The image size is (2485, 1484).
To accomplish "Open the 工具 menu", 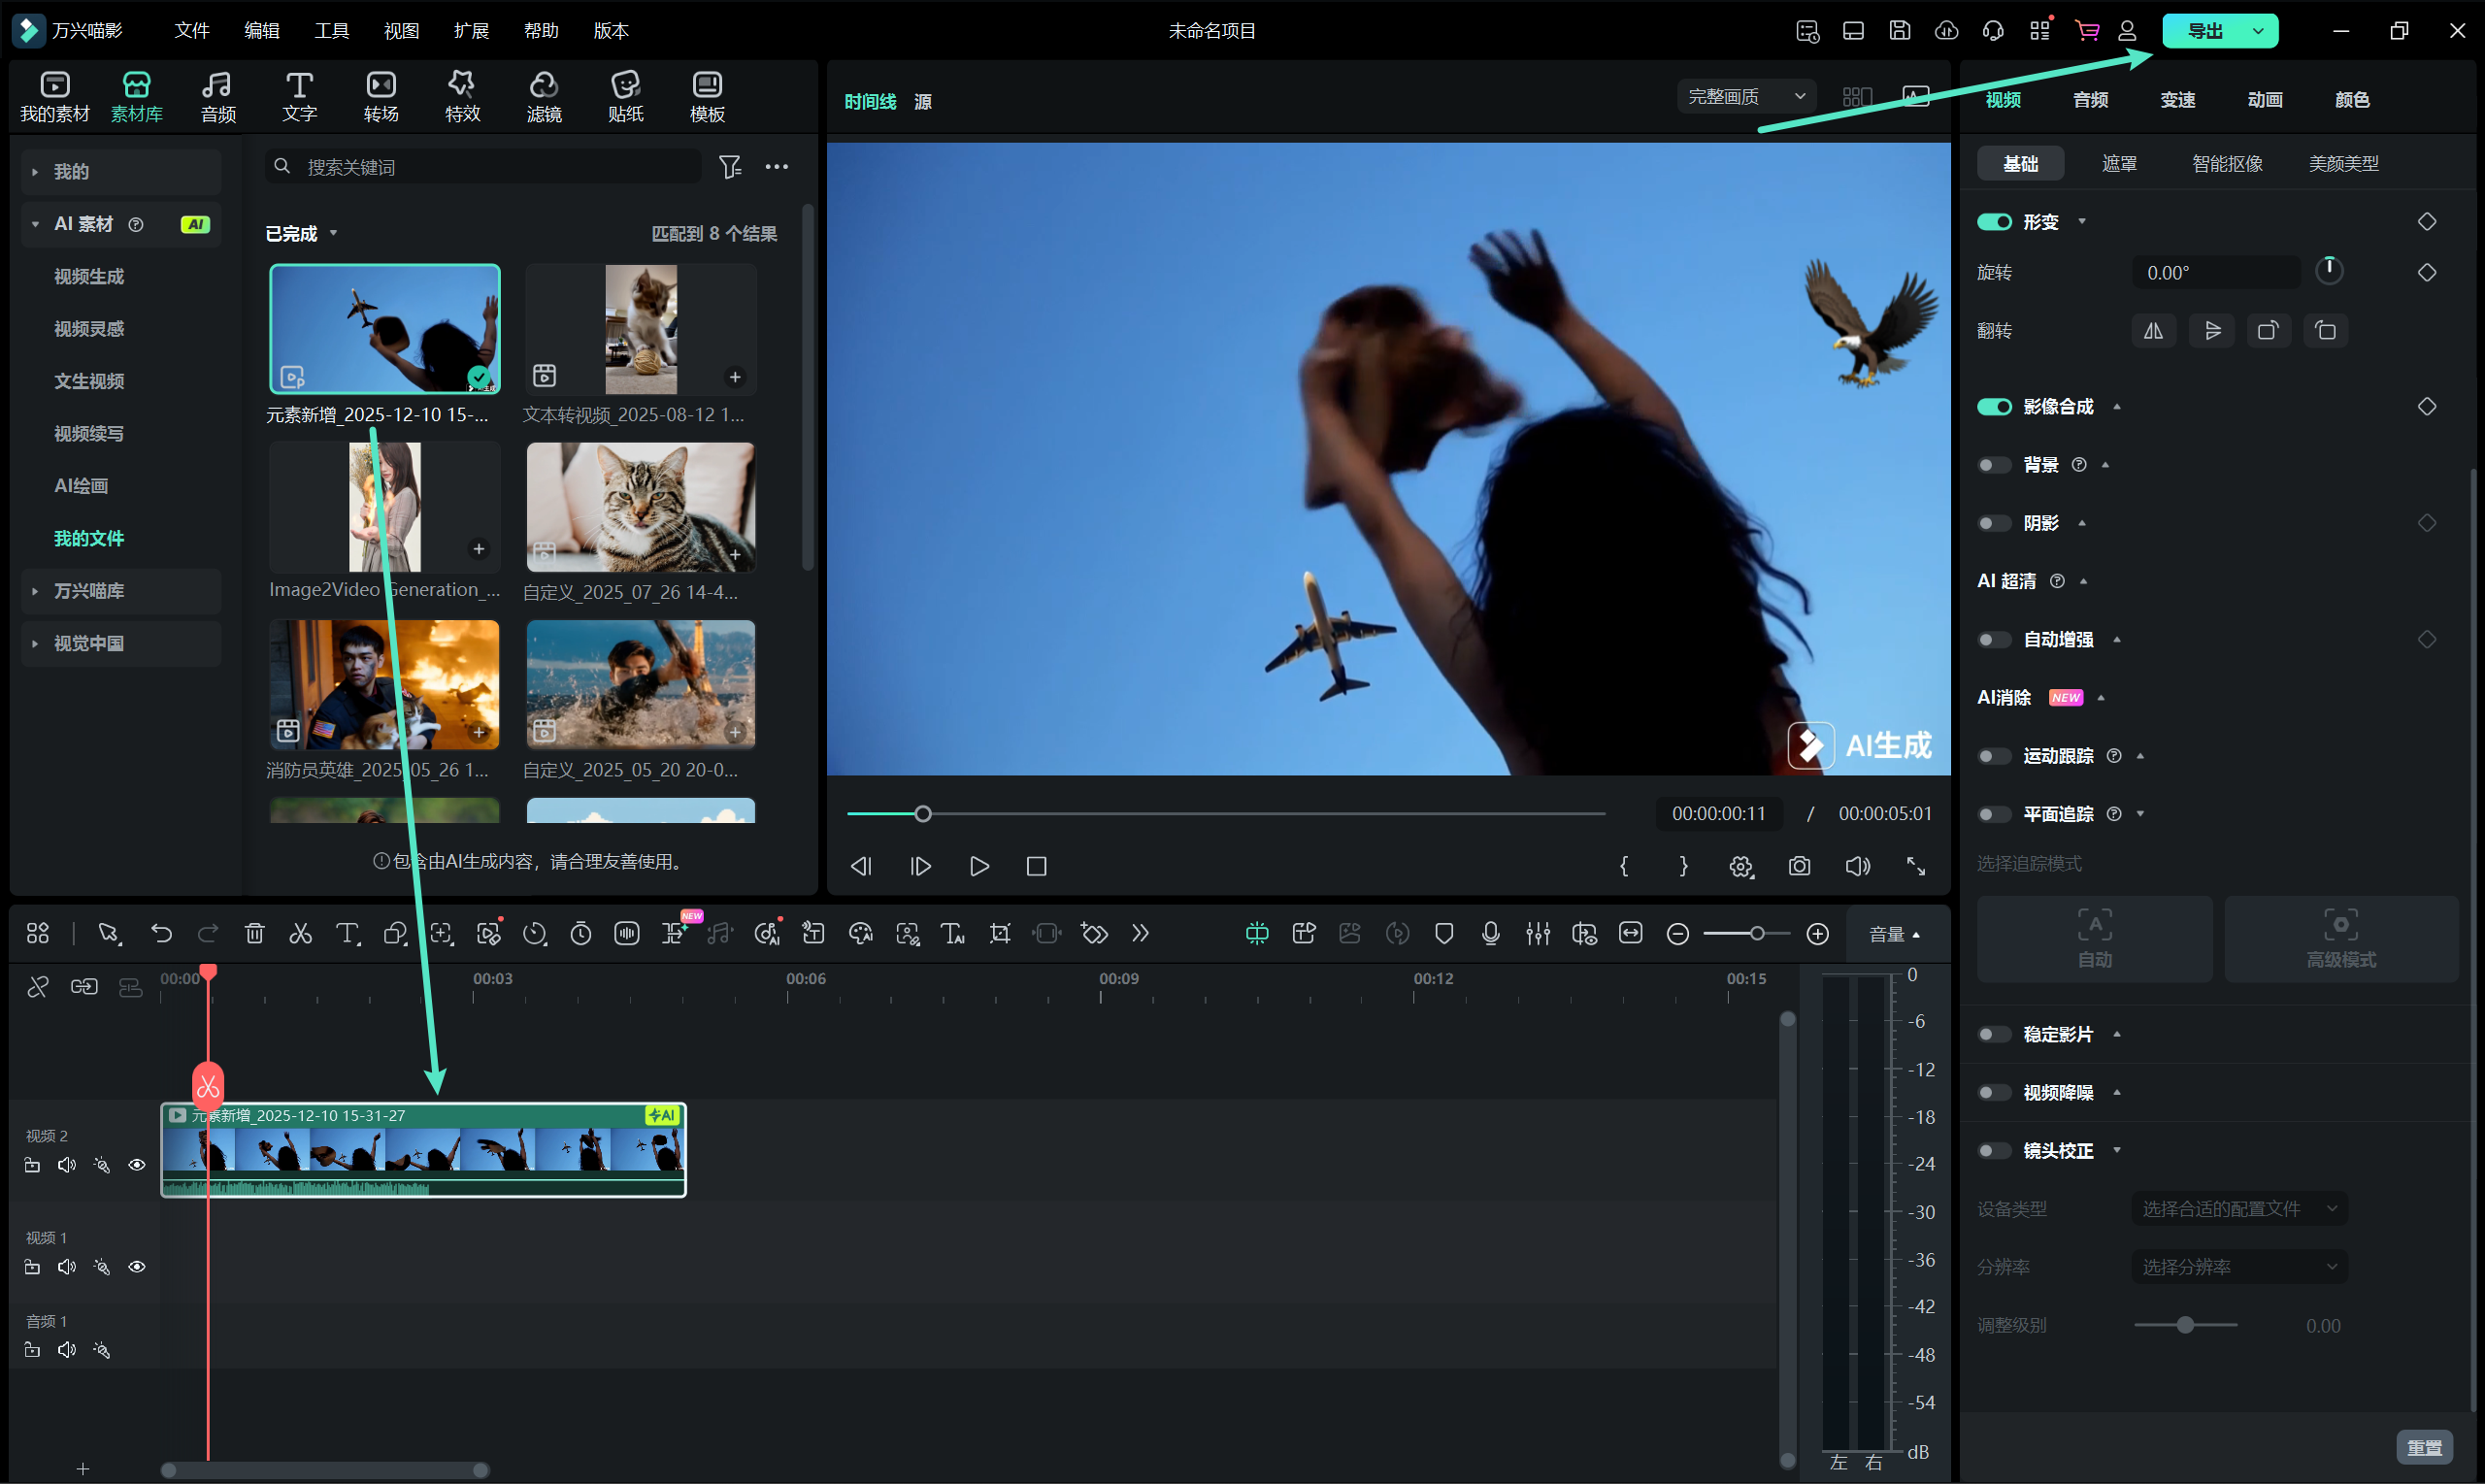I will (331, 31).
